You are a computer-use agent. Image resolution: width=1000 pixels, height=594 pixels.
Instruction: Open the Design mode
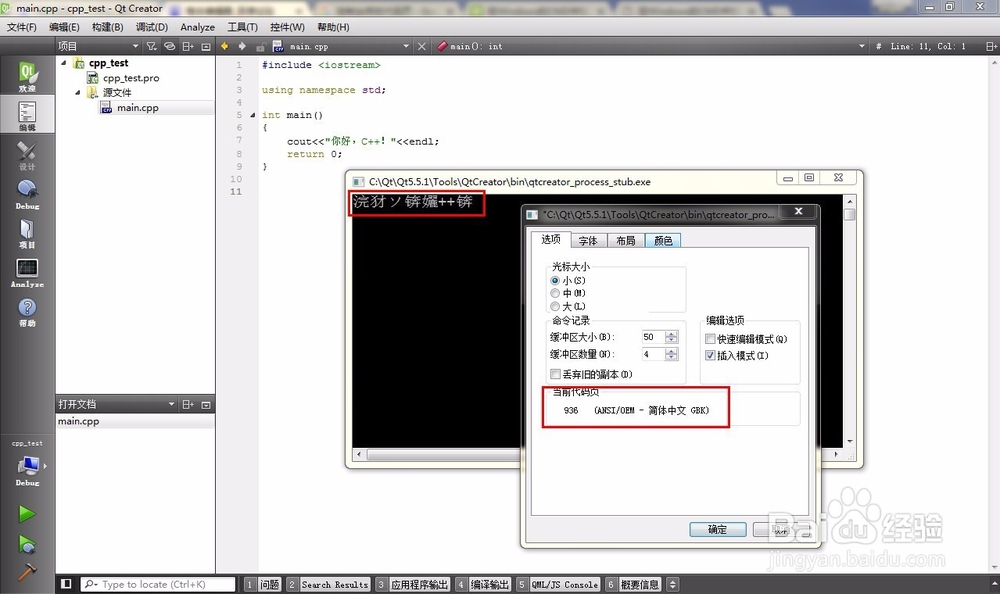pos(27,156)
